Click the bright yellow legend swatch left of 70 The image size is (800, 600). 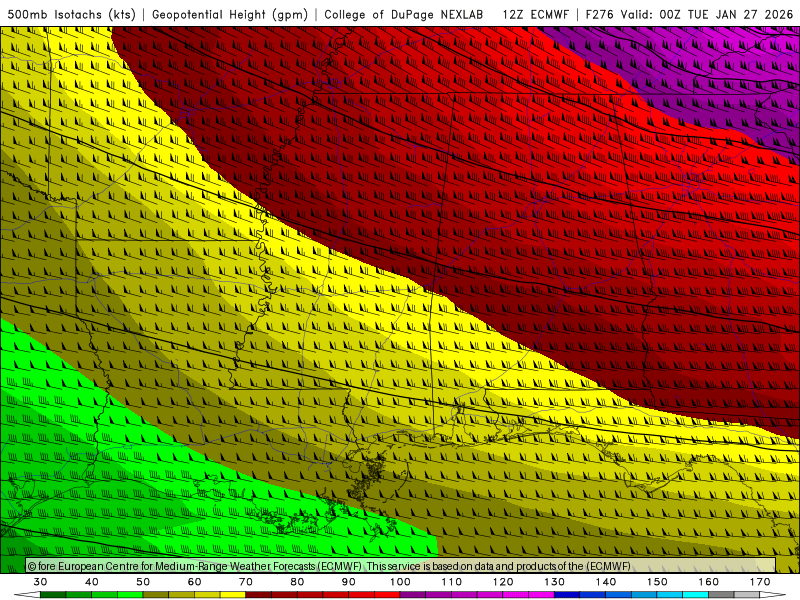coord(233,595)
